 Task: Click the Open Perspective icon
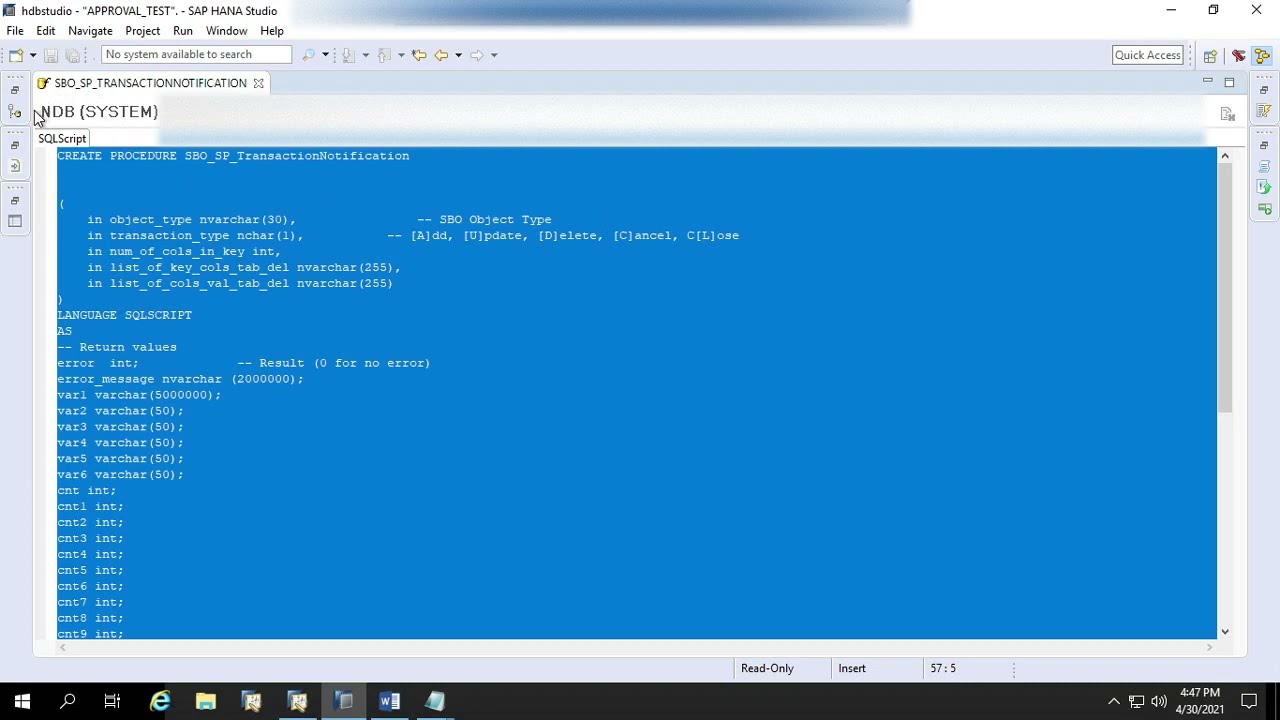coord(1210,56)
